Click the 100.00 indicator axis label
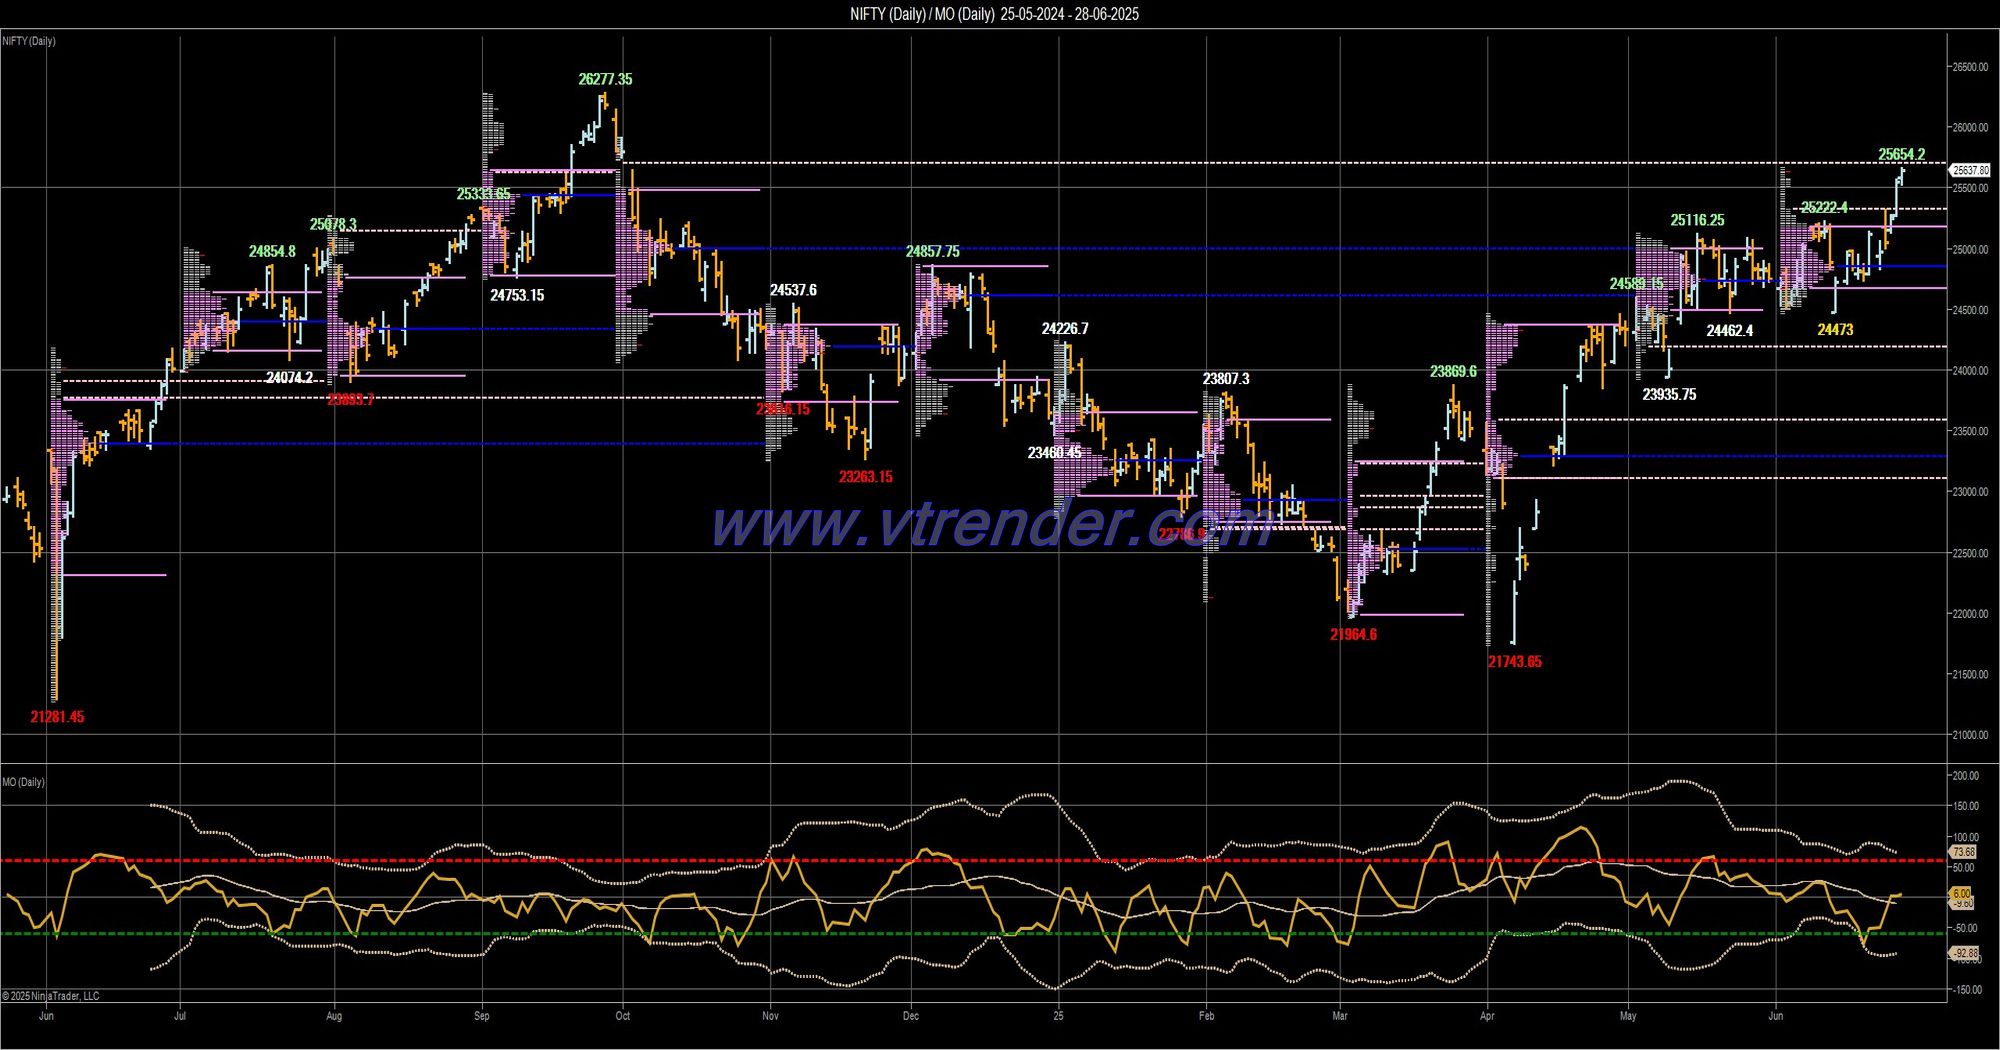This screenshot has height=1050, width=2000. (1965, 837)
